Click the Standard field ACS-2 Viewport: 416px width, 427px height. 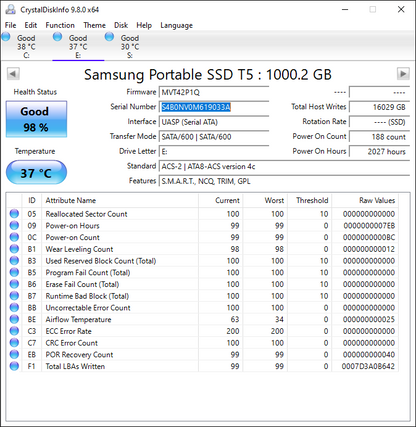[x=284, y=166]
